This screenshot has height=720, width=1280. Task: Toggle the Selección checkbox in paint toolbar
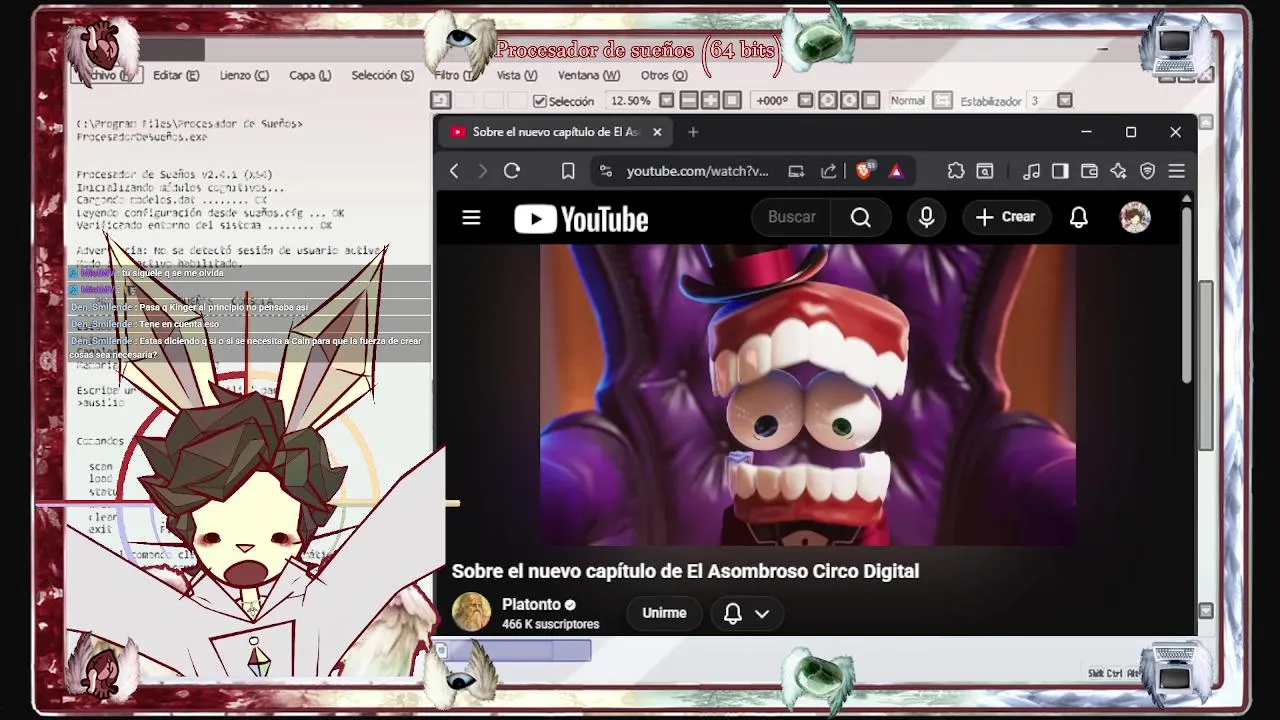(x=540, y=101)
